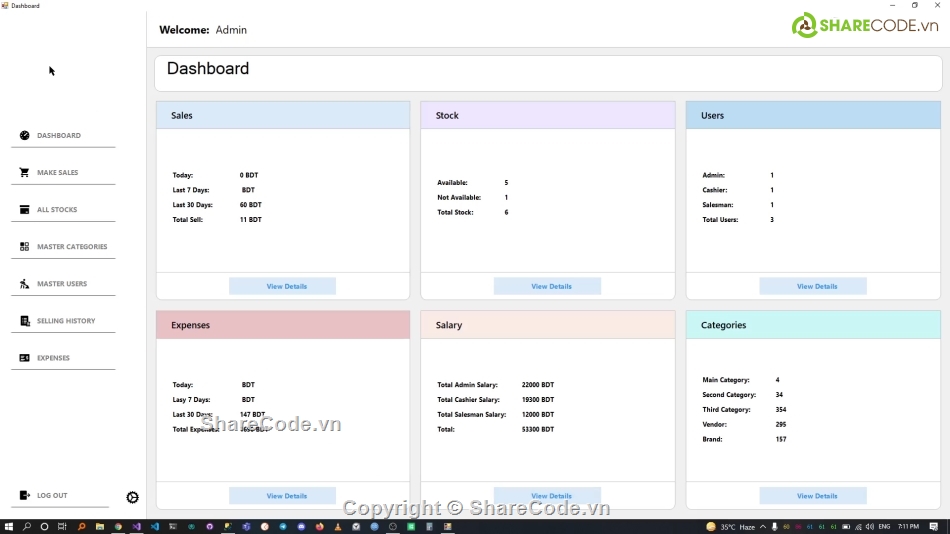Click the shopping cart icon
Image resolution: width=950 pixels, height=534 pixels.
[24, 172]
